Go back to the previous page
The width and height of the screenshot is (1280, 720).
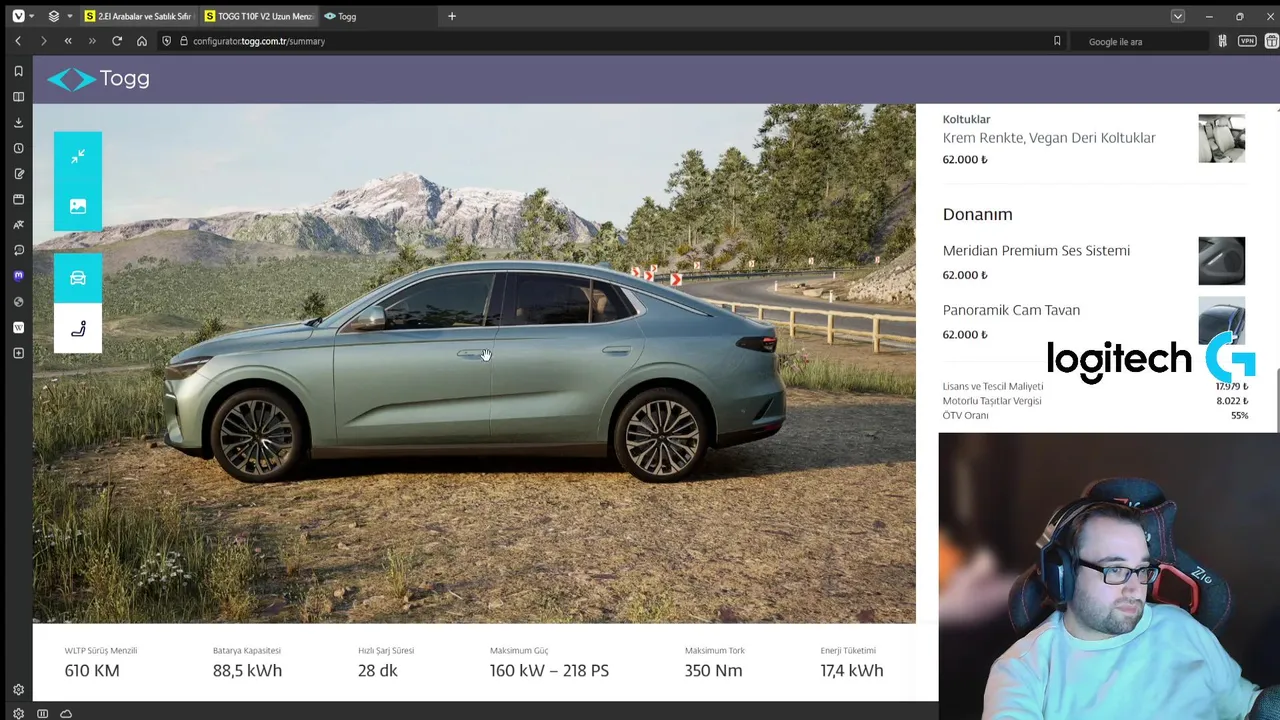pos(18,41)
